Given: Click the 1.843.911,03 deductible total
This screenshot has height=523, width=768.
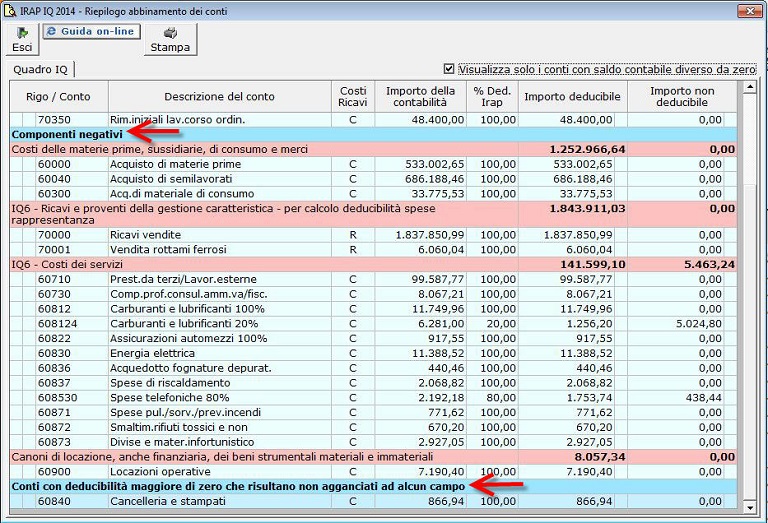Looking at the screenshot, I should pyautogui.click(x=587, y=209).
